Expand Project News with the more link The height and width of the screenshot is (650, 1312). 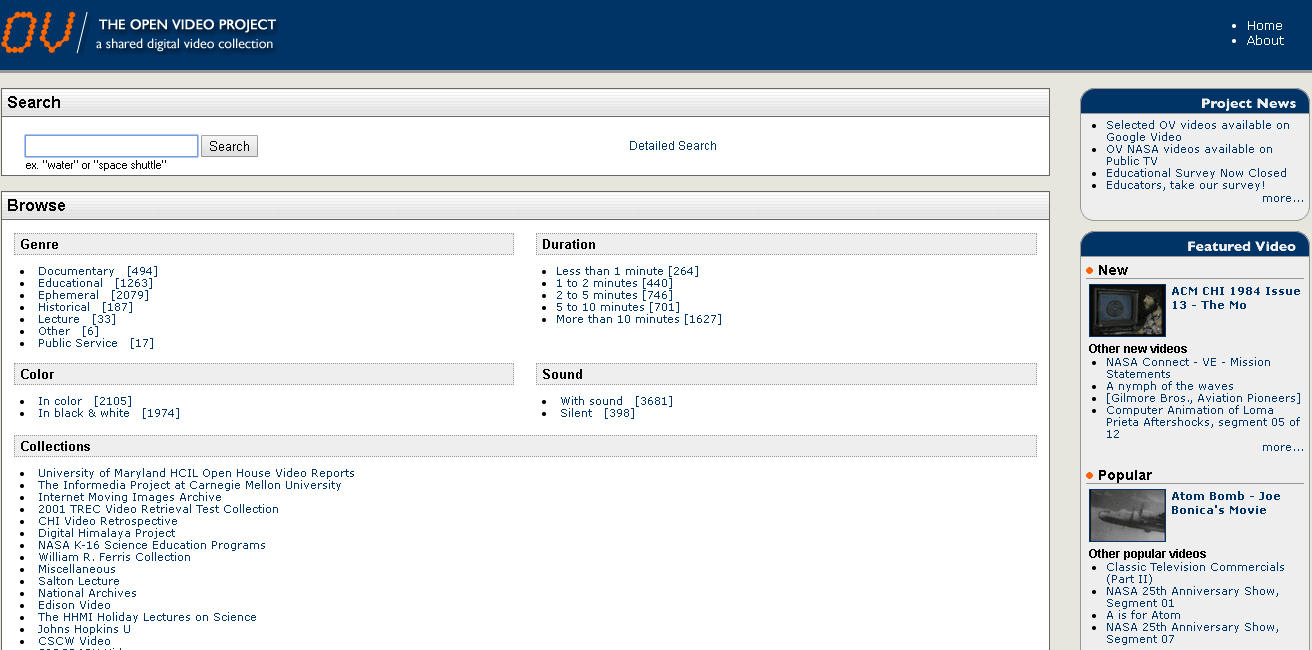[1282, 198]
